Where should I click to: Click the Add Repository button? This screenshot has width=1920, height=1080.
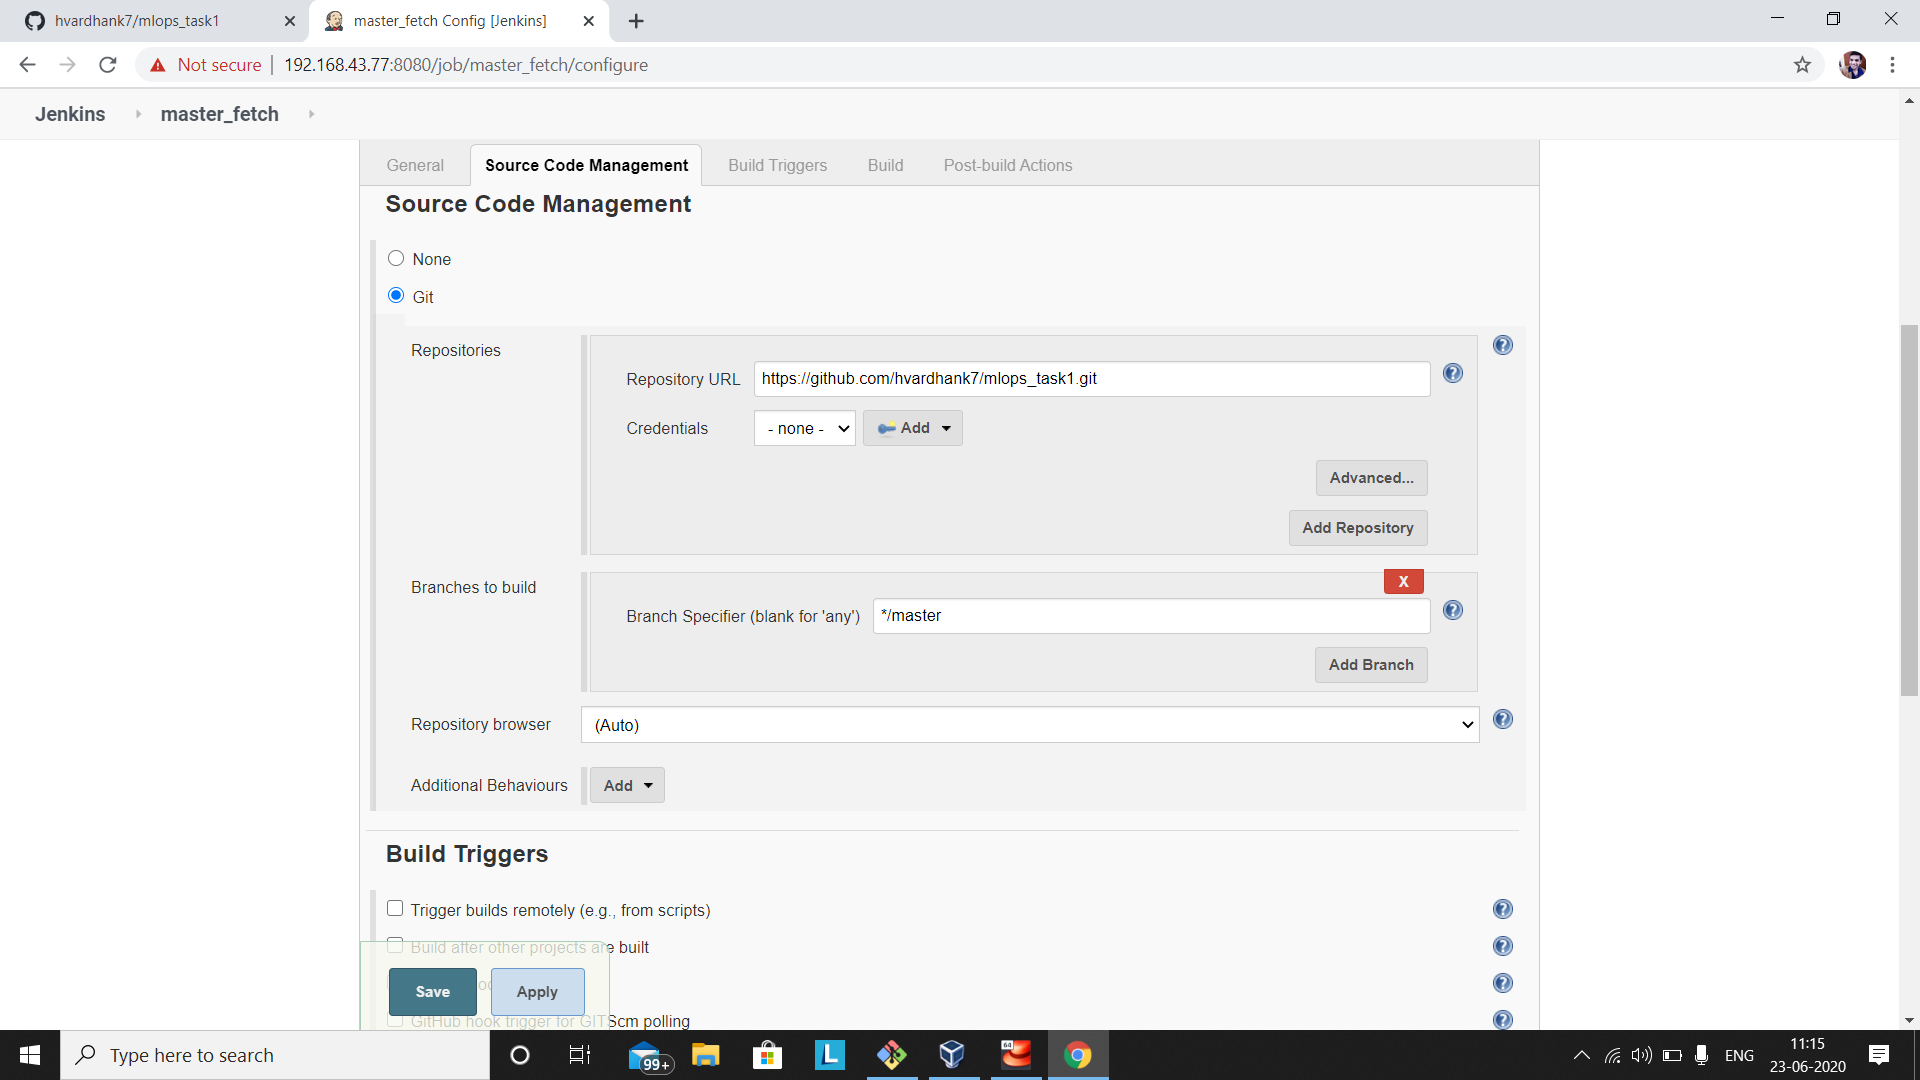(x=1357, y=527)
